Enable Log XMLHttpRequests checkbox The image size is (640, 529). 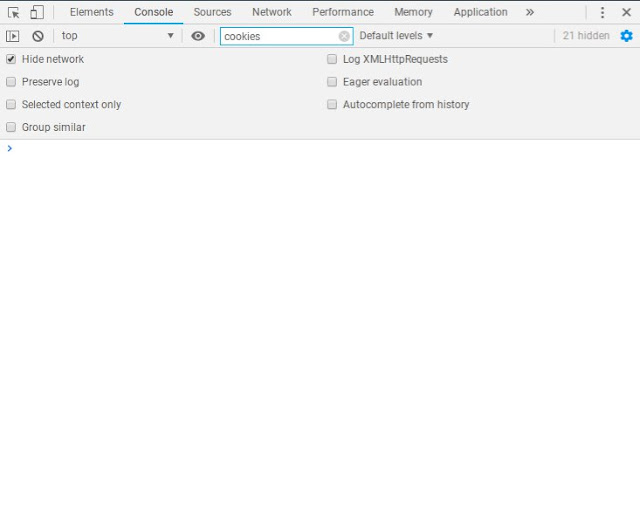point(333,59)
